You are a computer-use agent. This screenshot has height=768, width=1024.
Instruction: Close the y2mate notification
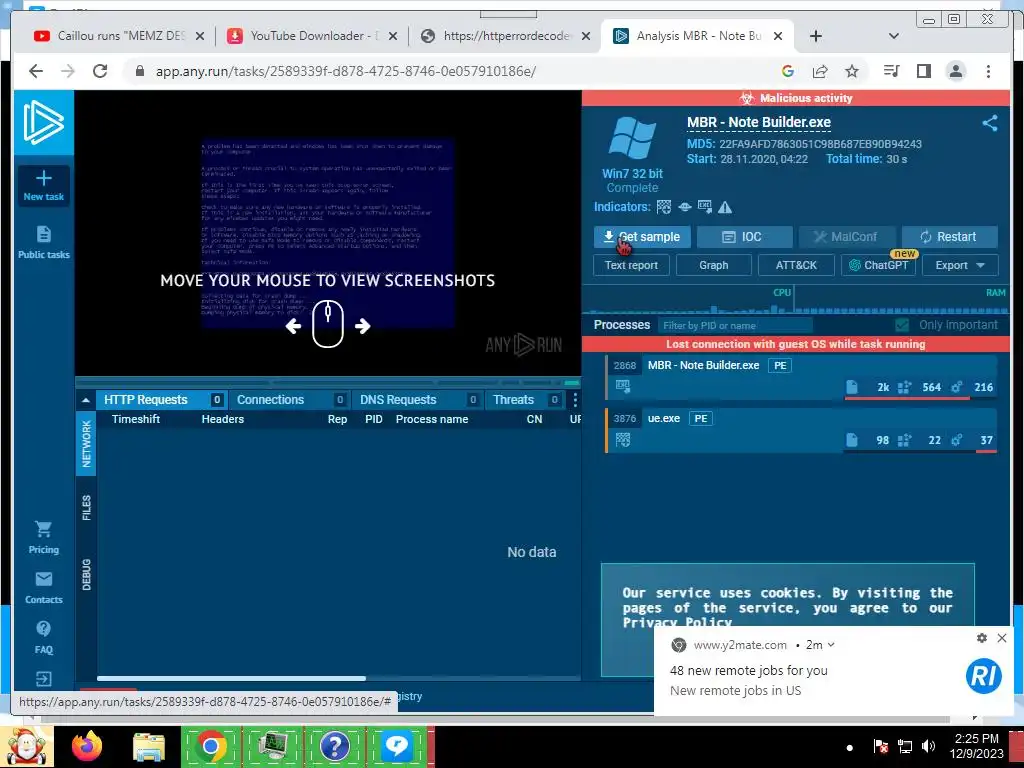[x=1002, y=638]
